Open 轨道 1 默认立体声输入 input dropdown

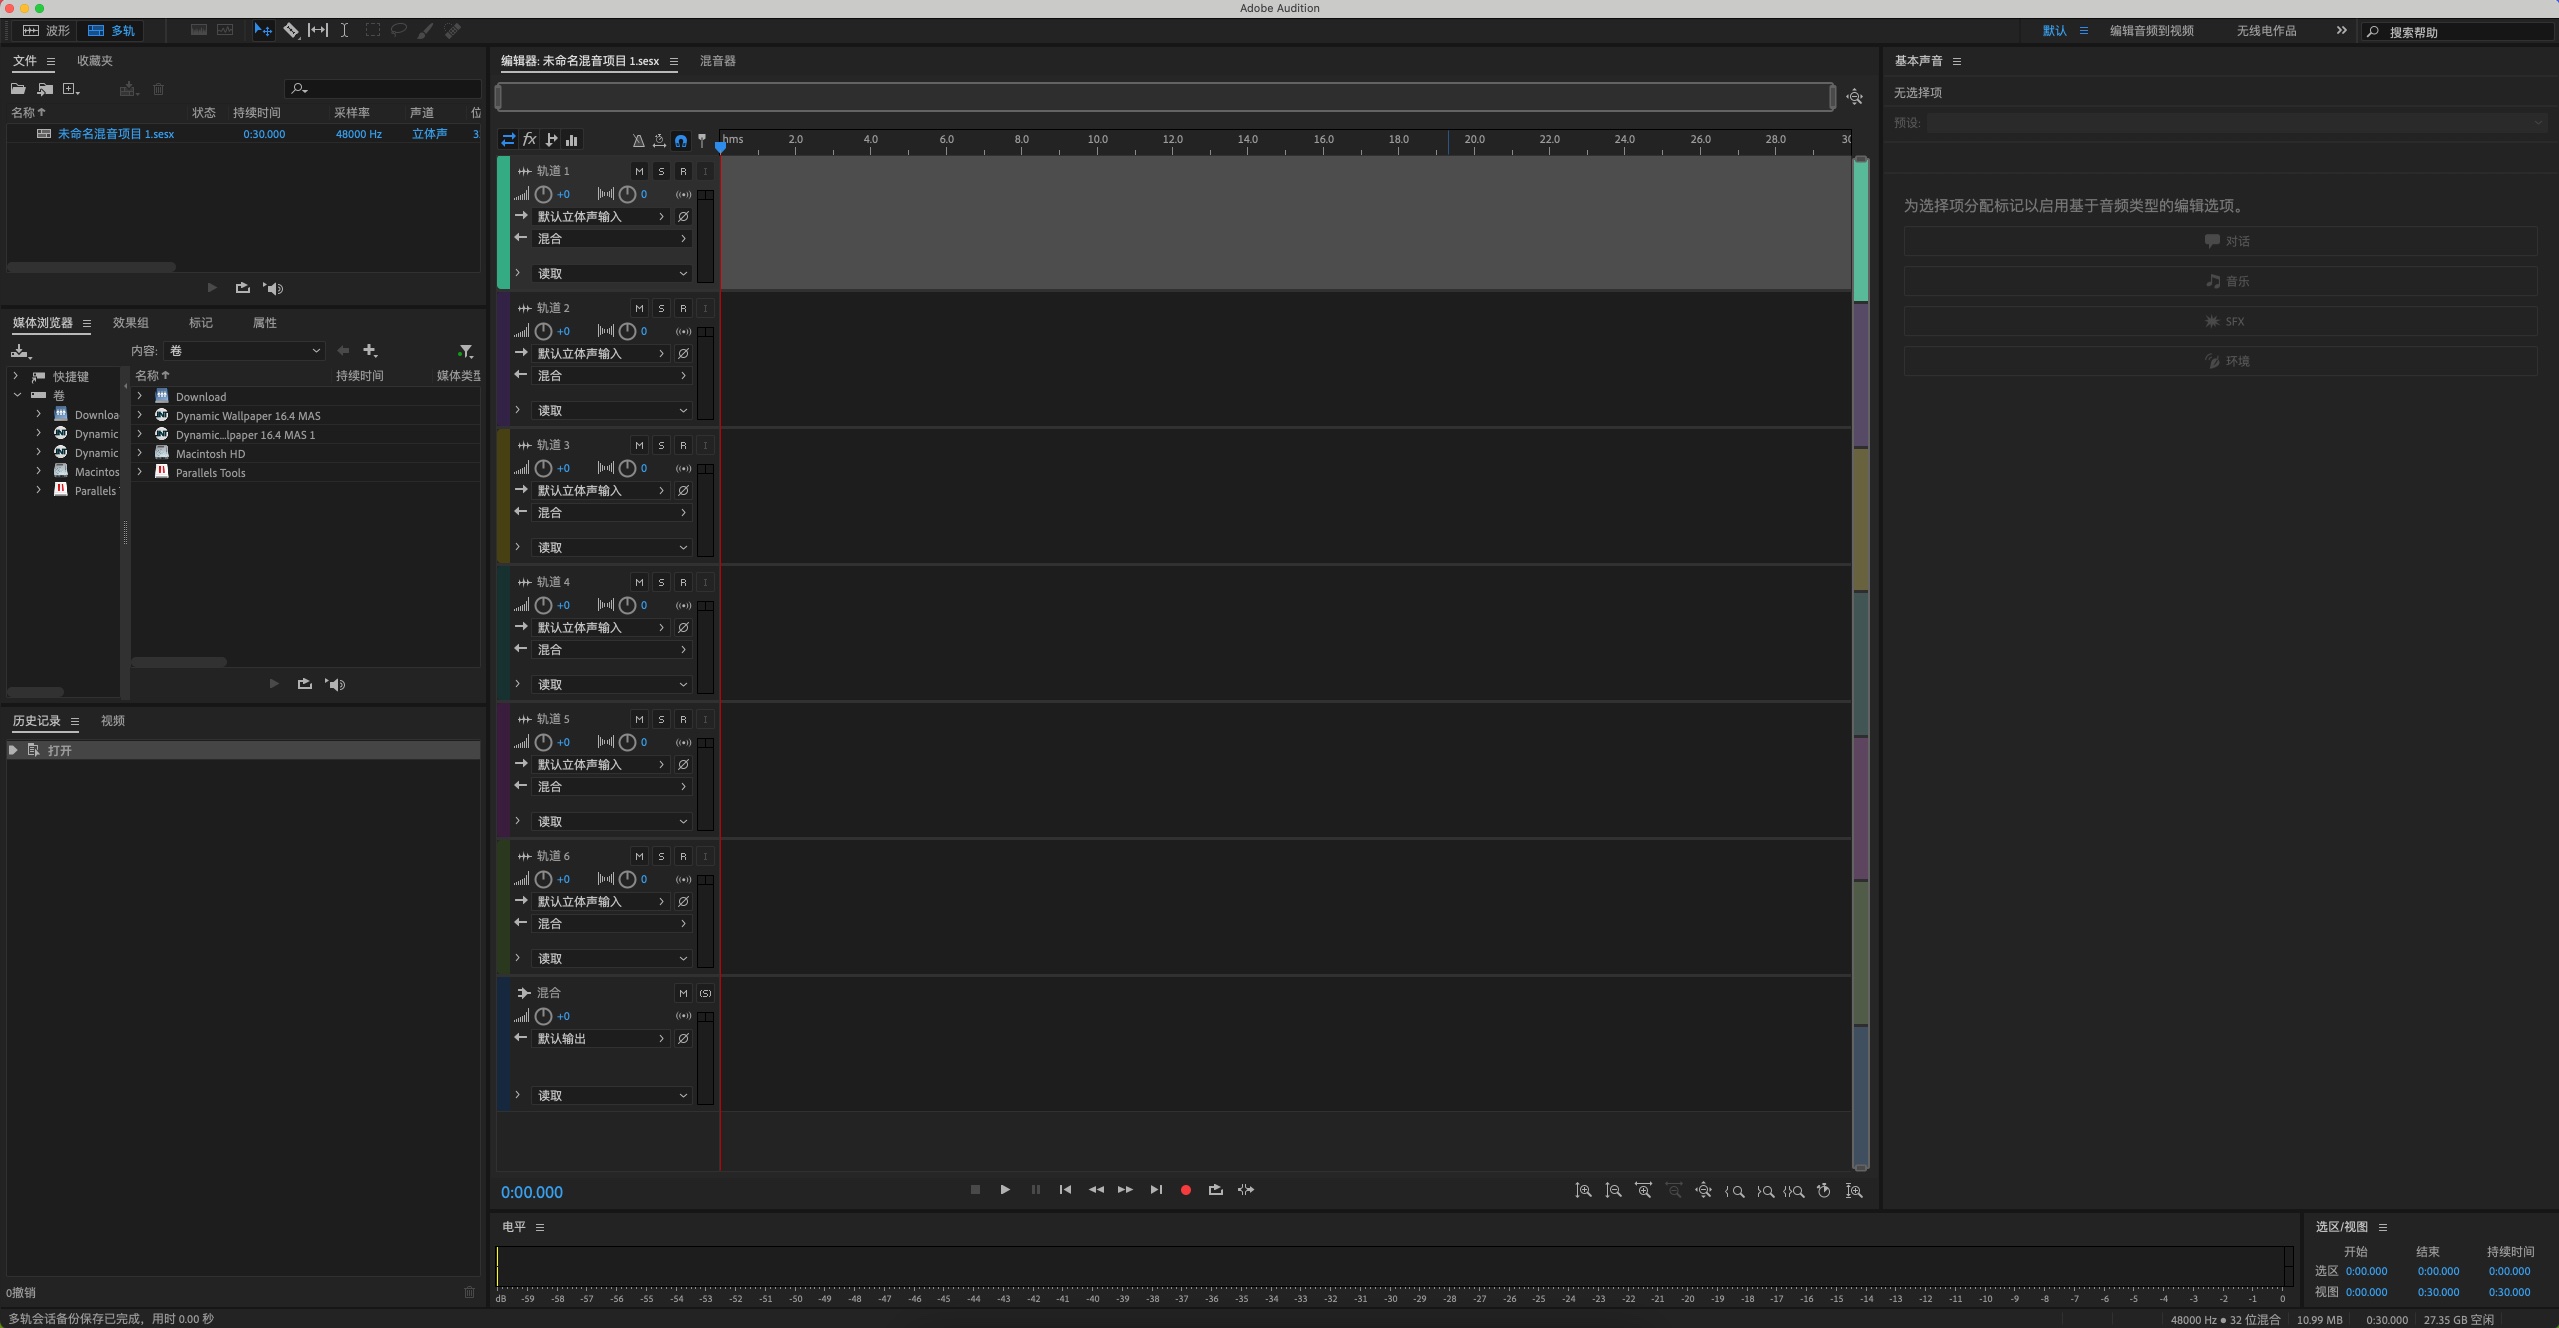[600, 216]
